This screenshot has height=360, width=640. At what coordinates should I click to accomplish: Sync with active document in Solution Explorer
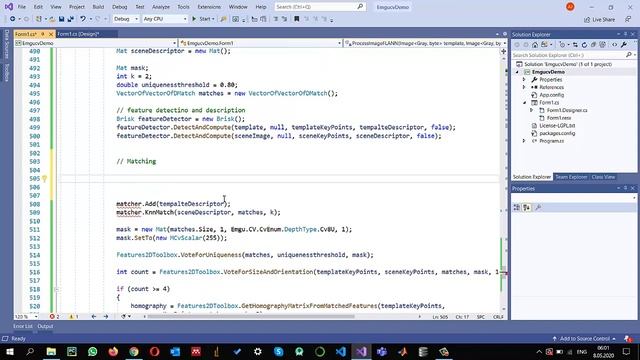point(575,45)
